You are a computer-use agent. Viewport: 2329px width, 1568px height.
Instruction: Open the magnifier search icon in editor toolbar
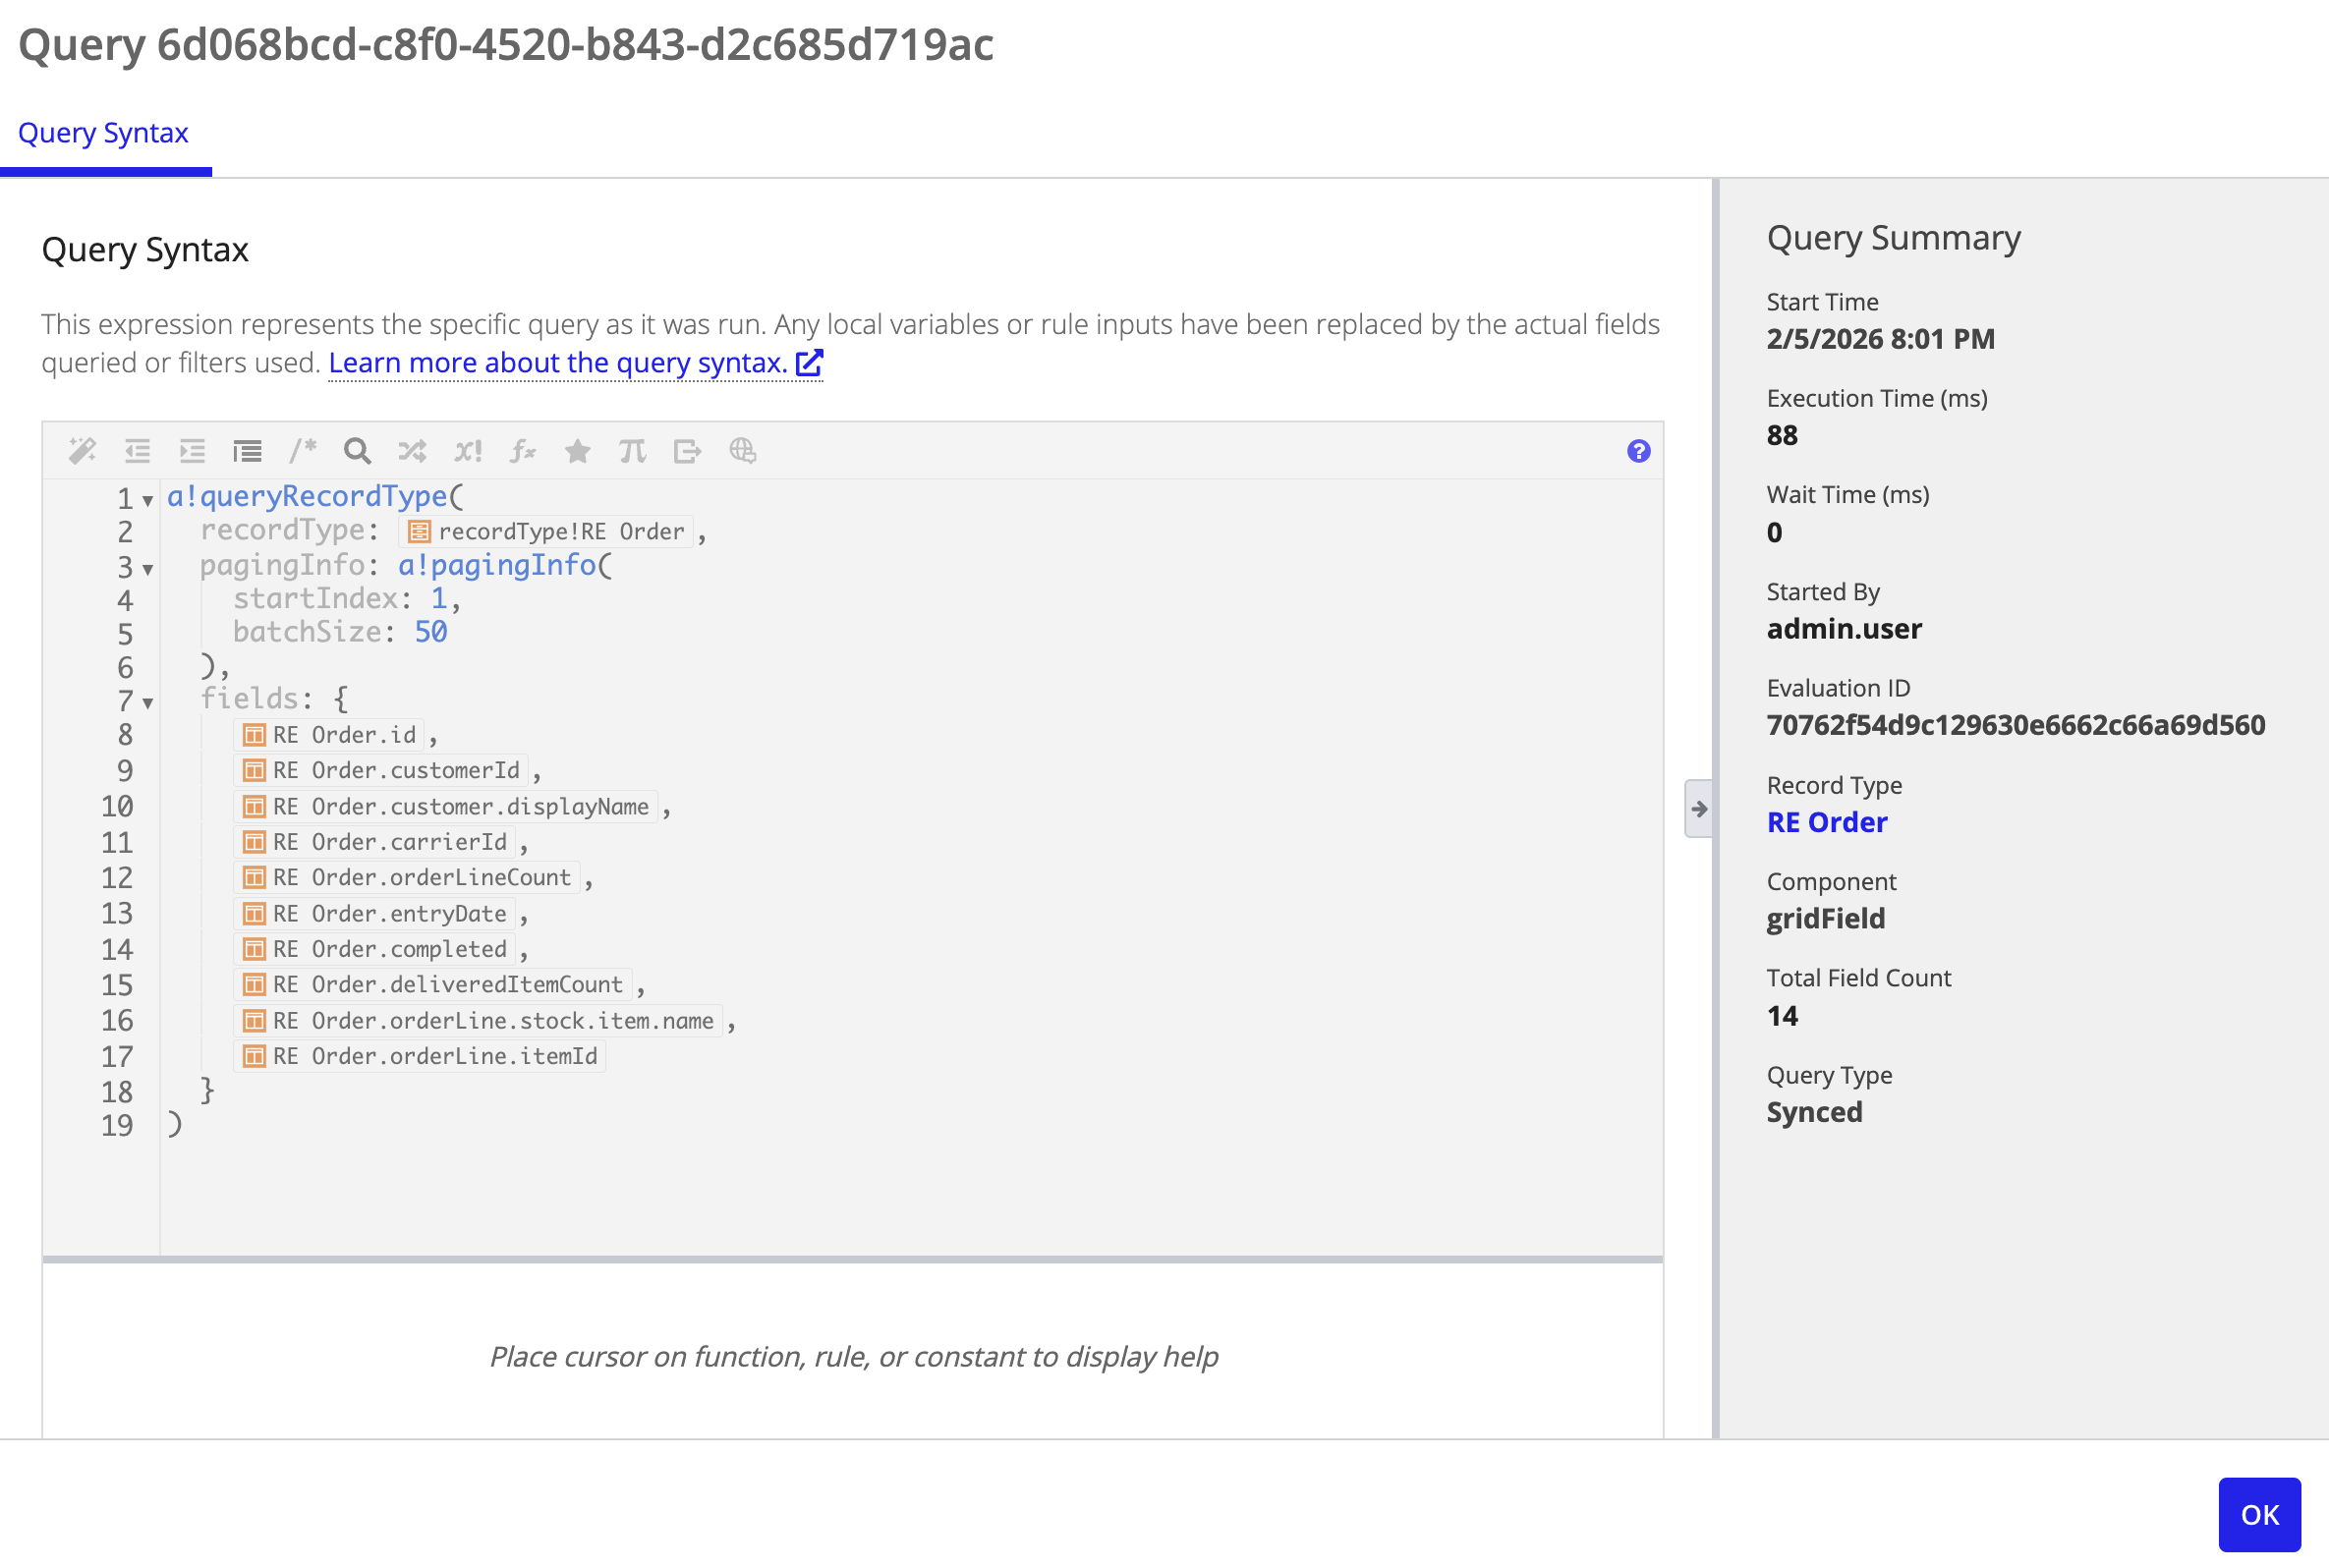[x=357, y=451]
